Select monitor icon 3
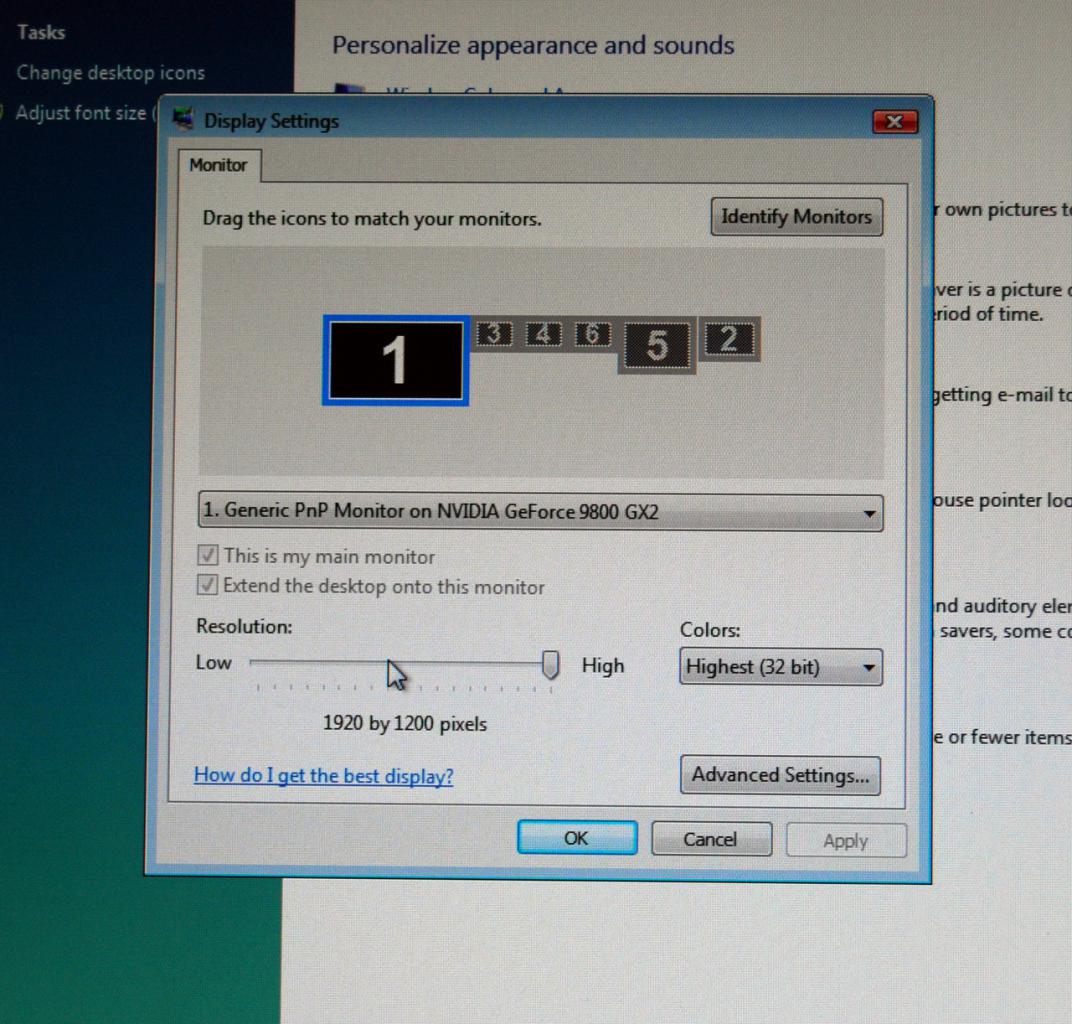This screenshot has width=1072, height=1024. coord(494,334)
